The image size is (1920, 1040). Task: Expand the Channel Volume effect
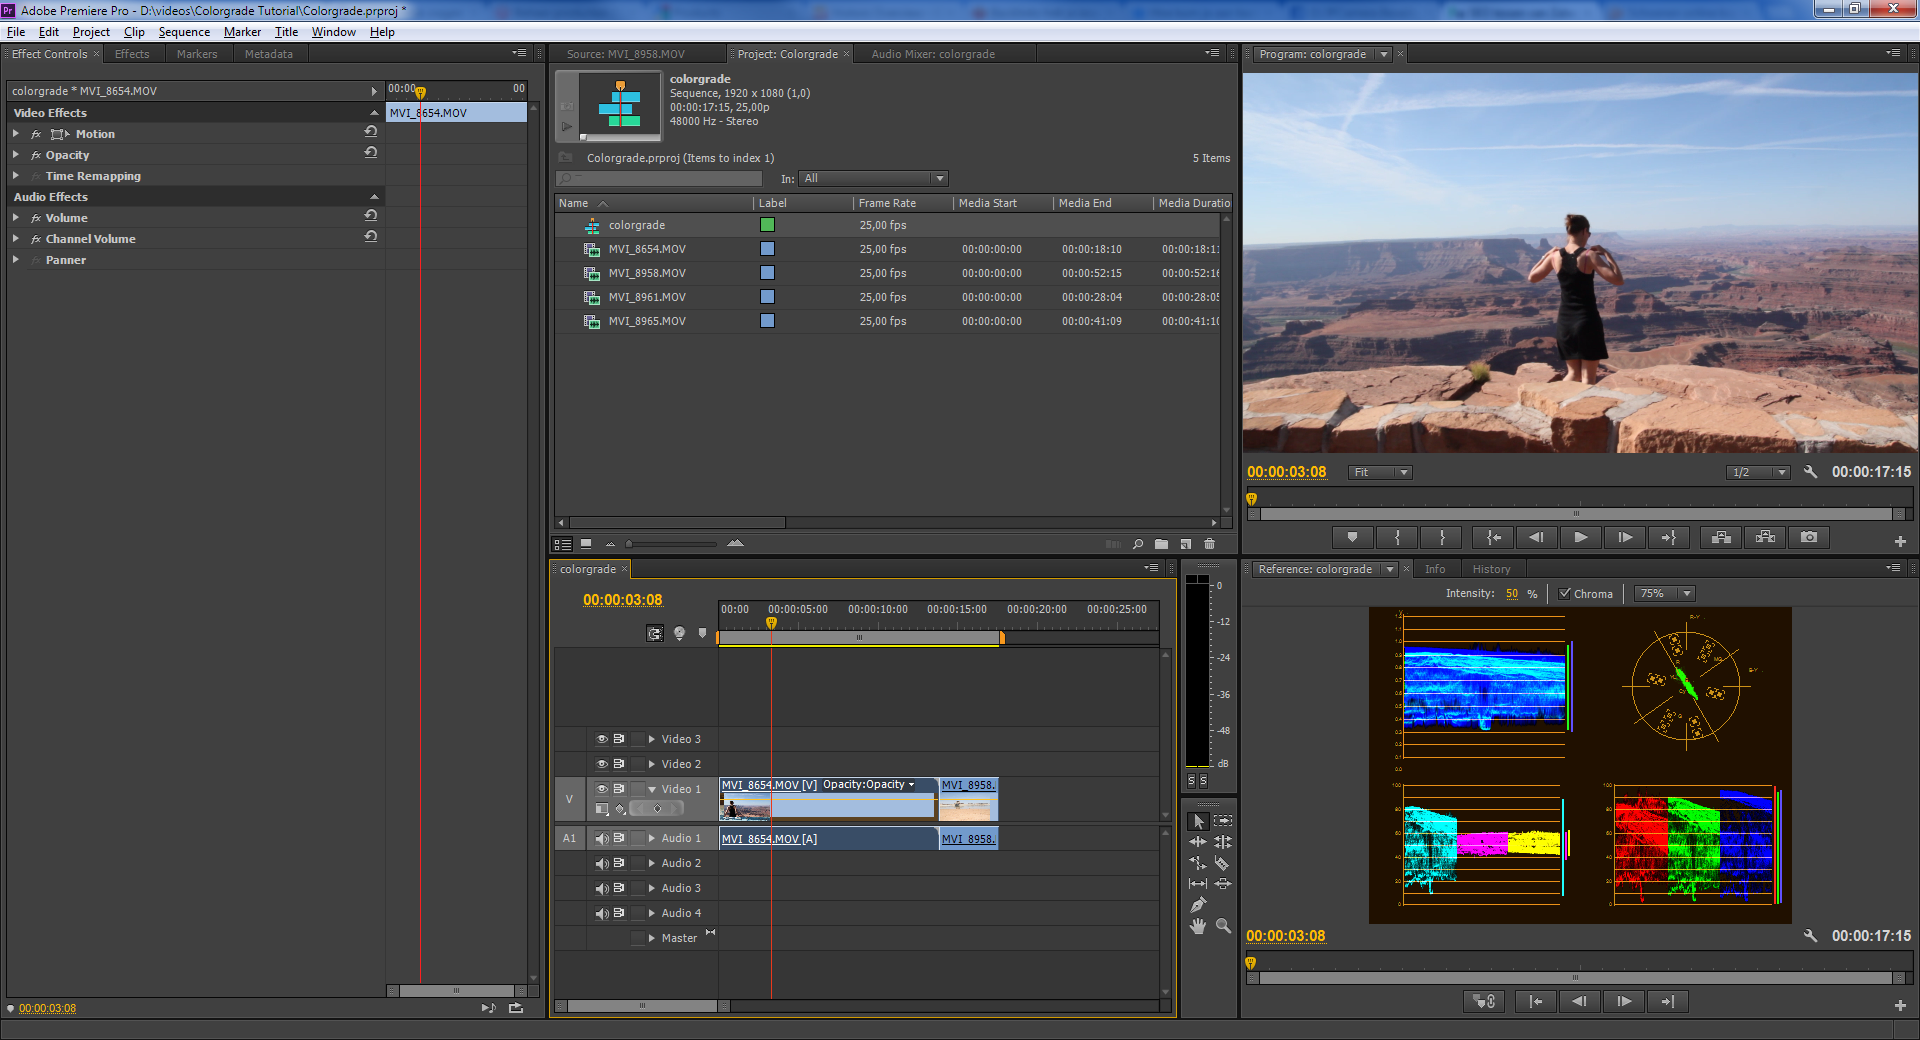pyautogui.click(x=16, y=239)
